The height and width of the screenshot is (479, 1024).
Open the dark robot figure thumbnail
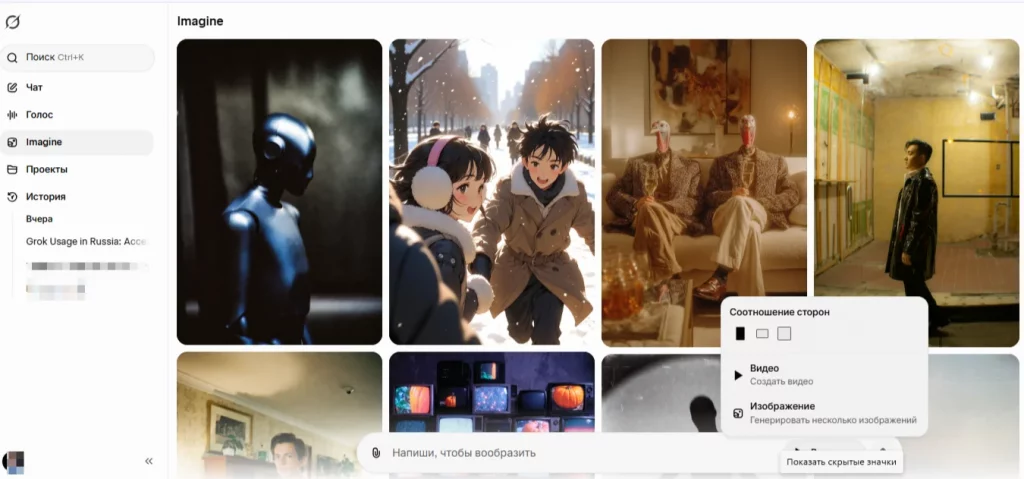(279, 192)
